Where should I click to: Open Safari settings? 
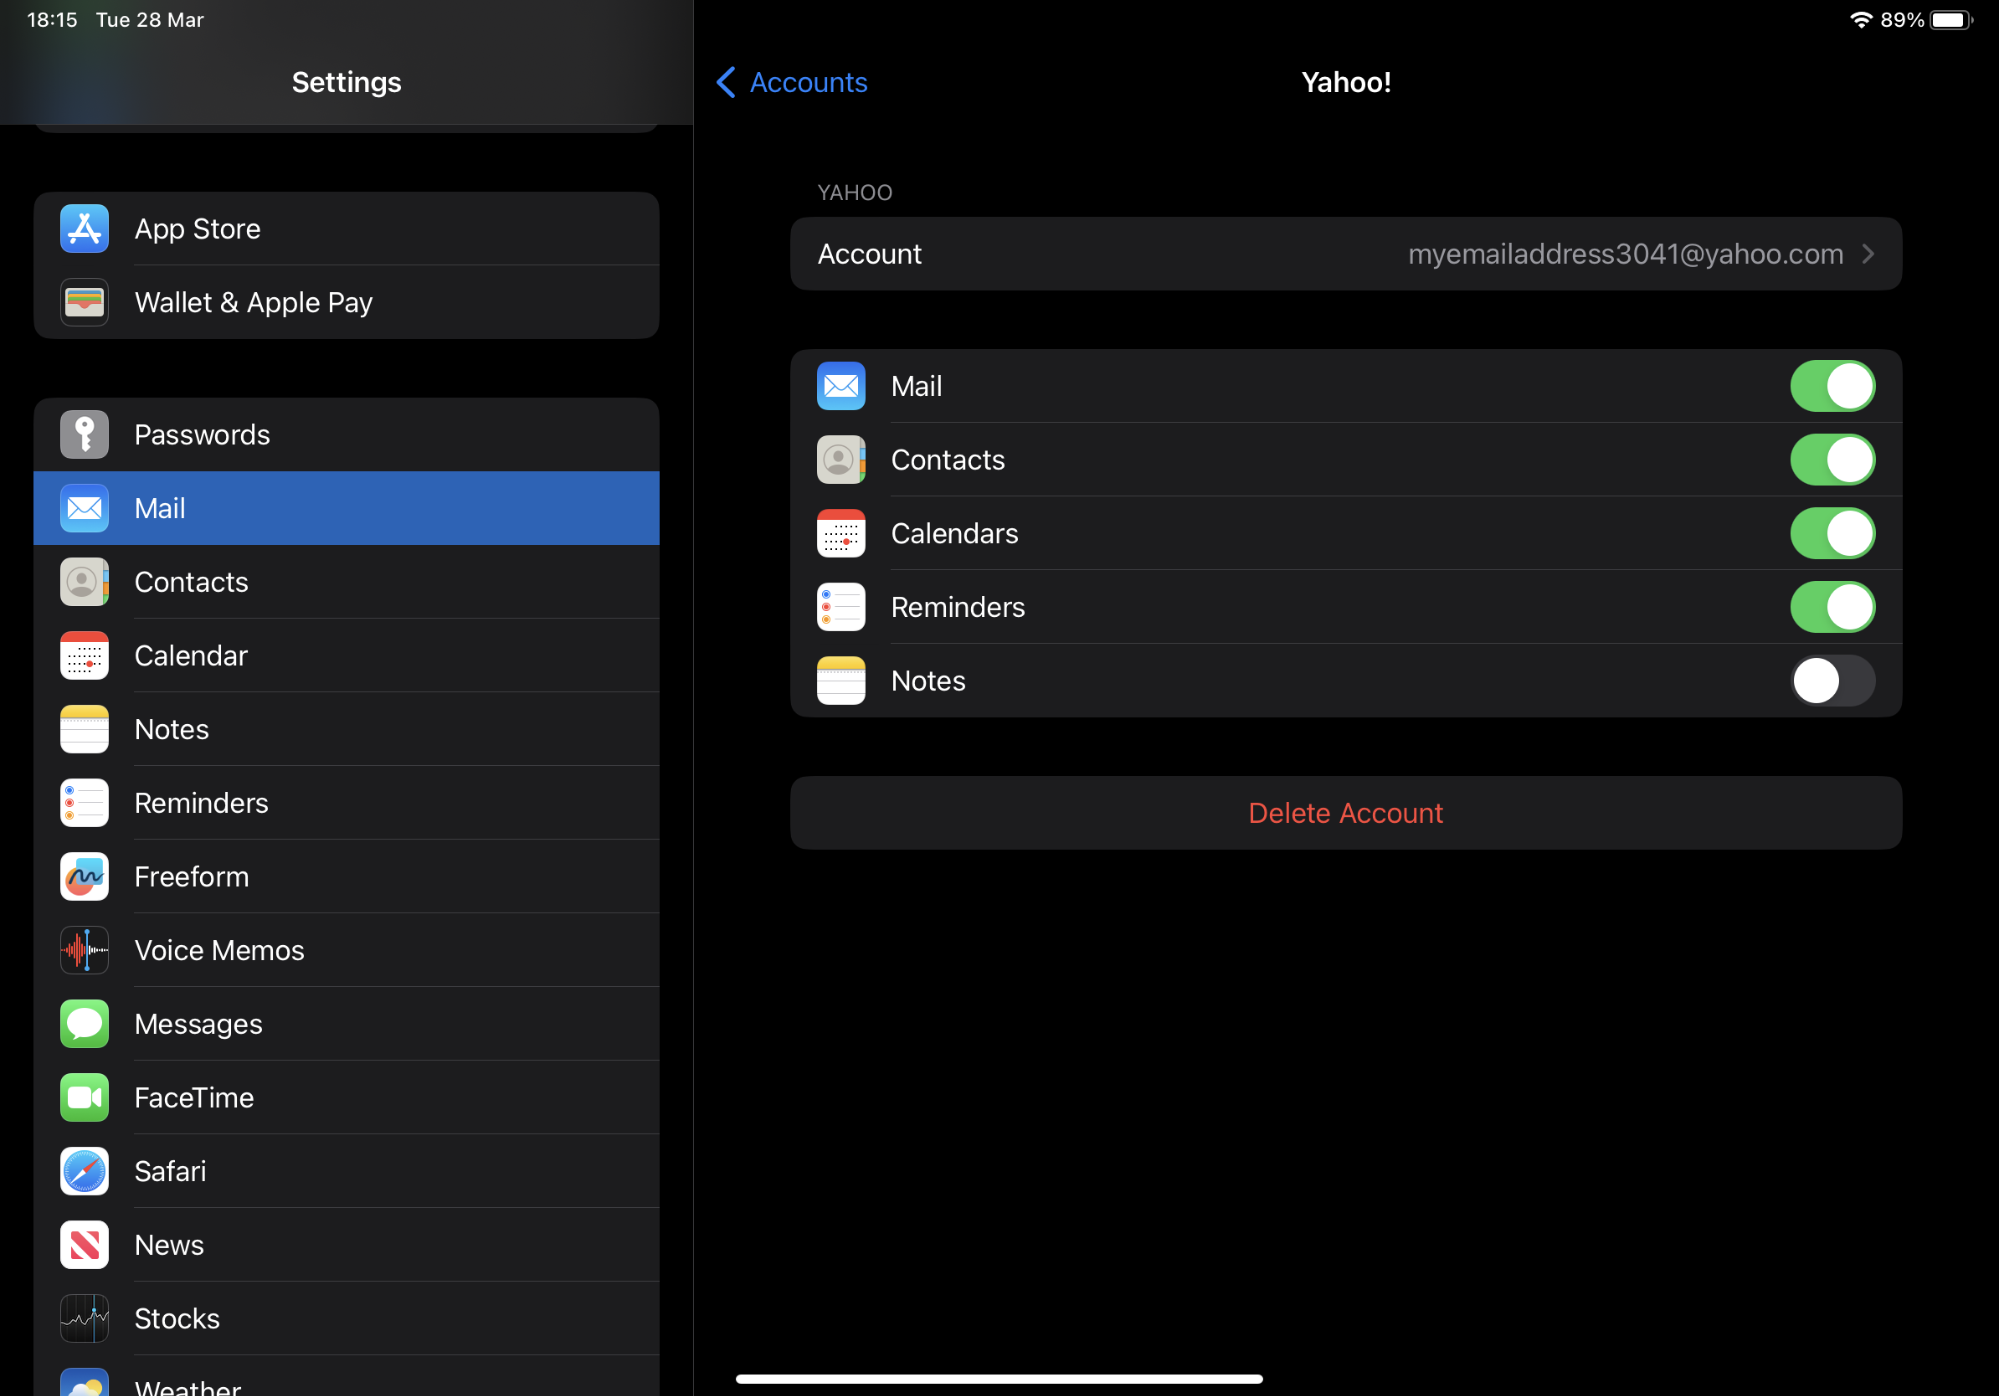[346, 1171]
